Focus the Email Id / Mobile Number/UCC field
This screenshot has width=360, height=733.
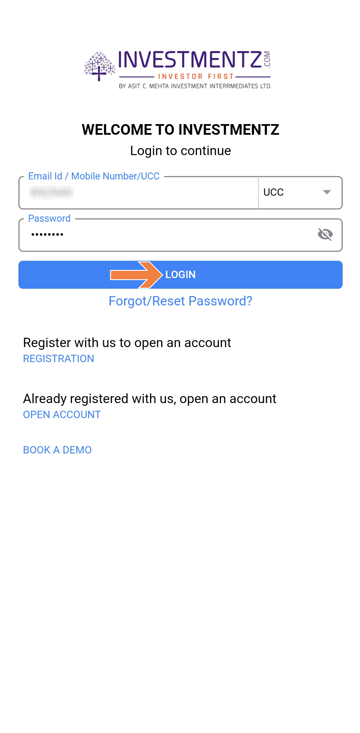[138, 193]
